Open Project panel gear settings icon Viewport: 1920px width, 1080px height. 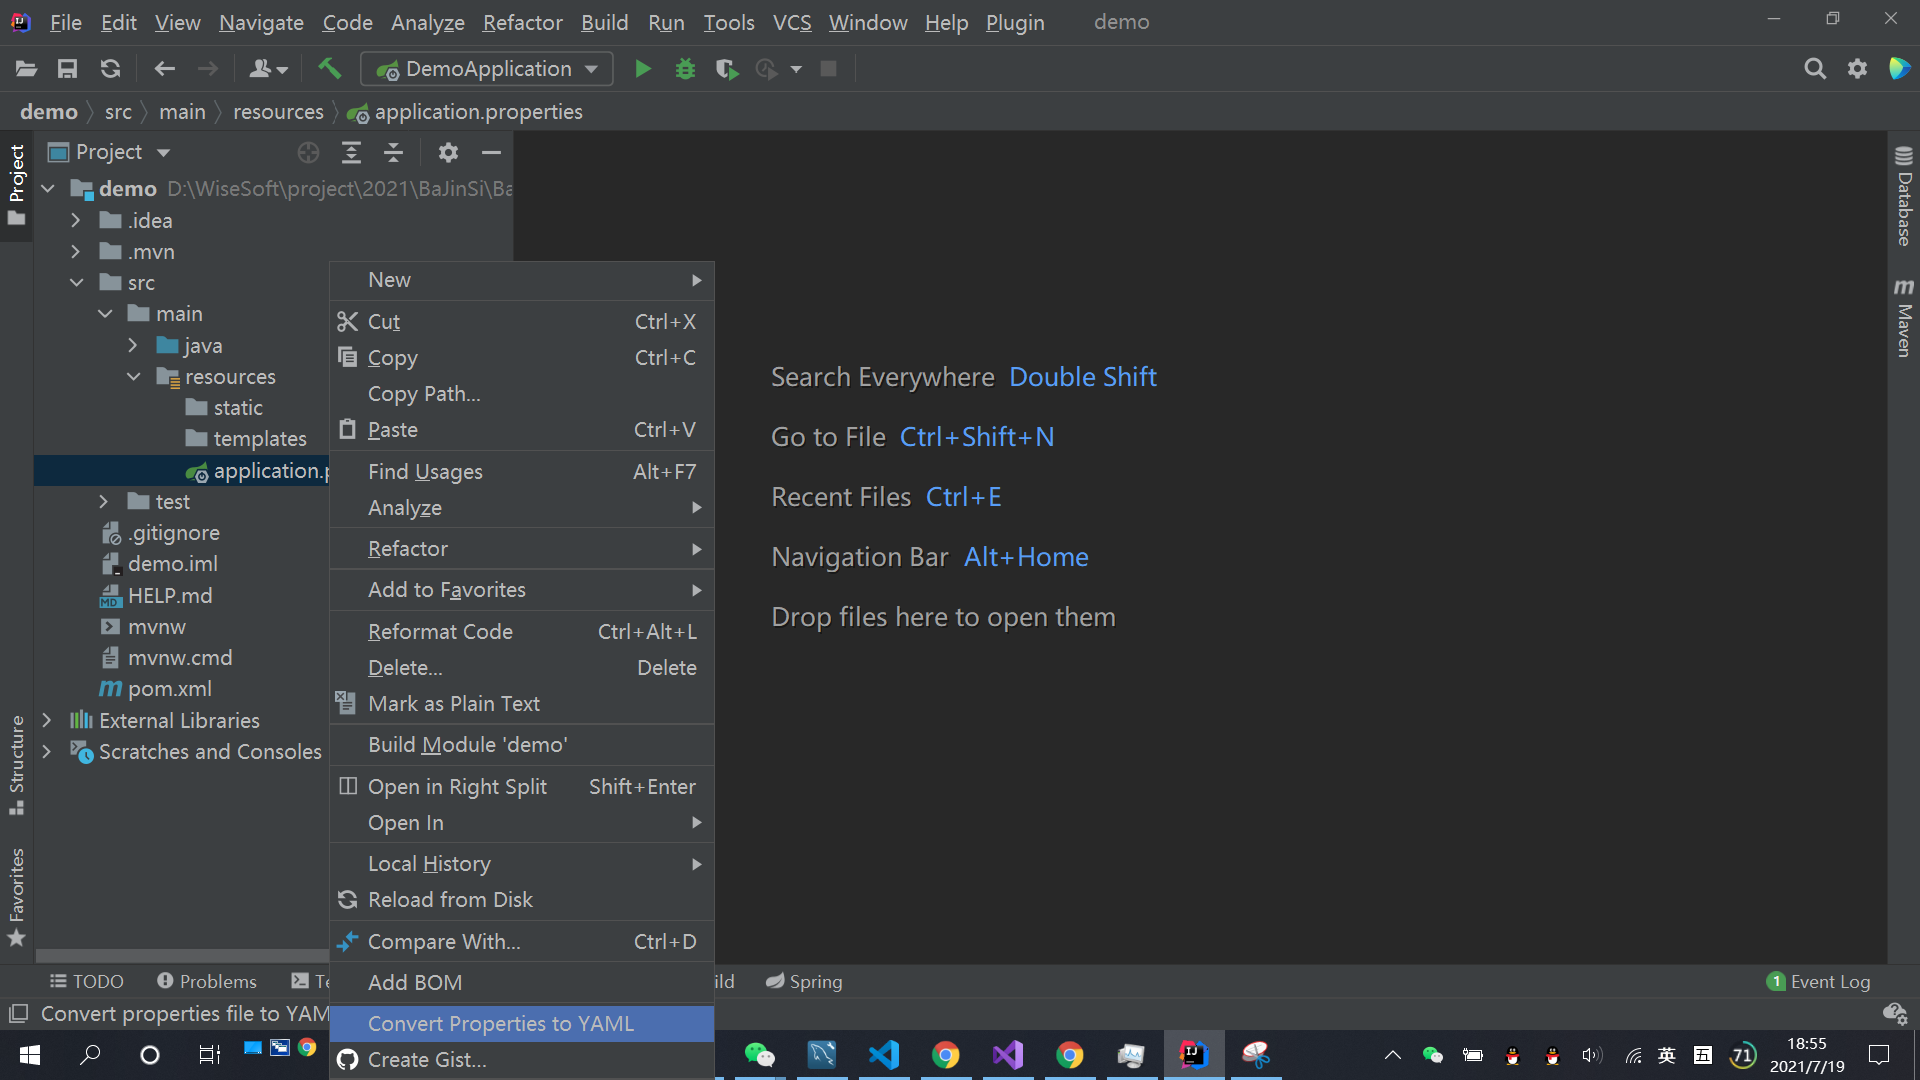tap(448, 152)
